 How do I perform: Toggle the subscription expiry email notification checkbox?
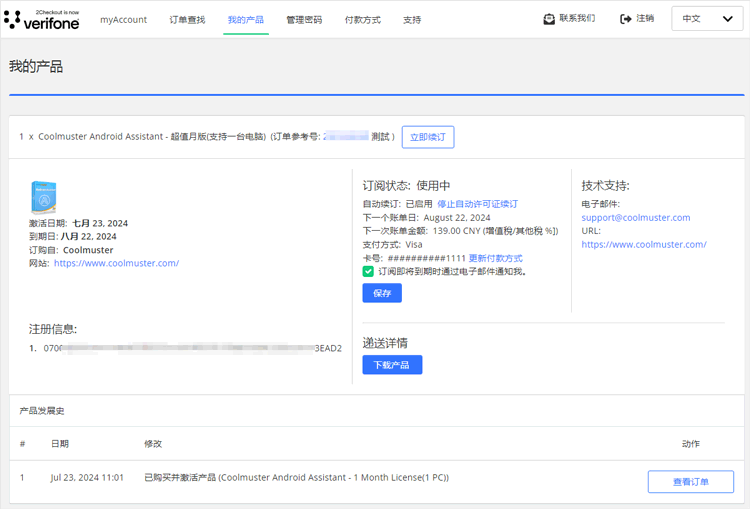point(368,271)
